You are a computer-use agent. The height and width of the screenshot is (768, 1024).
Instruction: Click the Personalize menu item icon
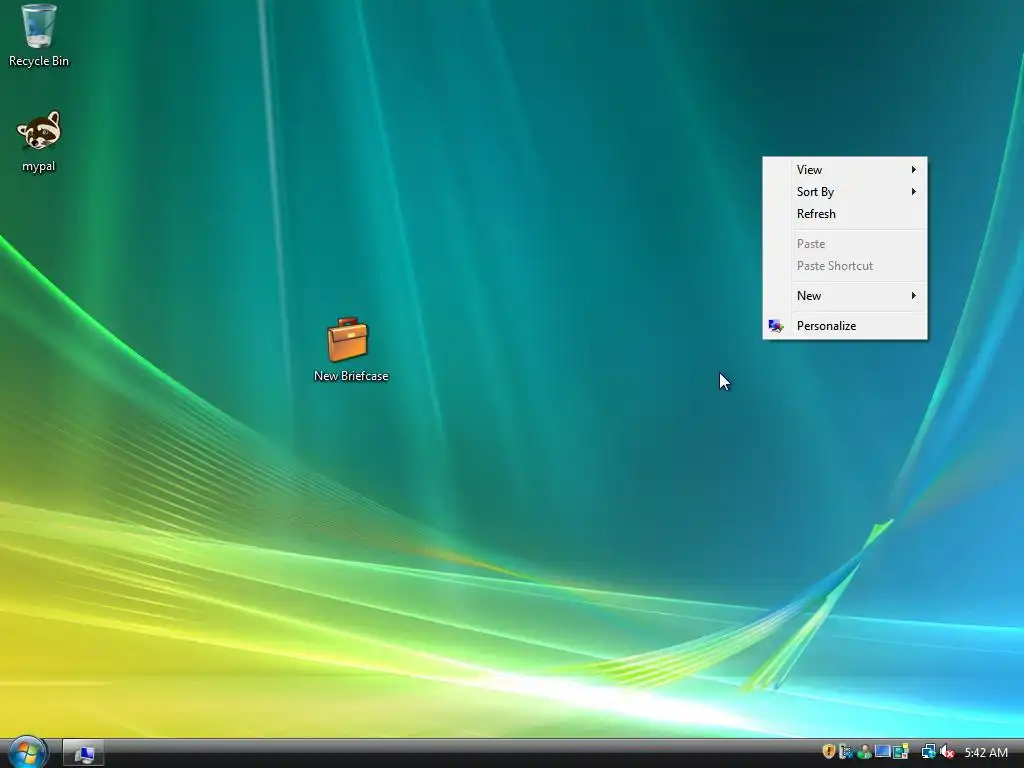pos(776,326)
